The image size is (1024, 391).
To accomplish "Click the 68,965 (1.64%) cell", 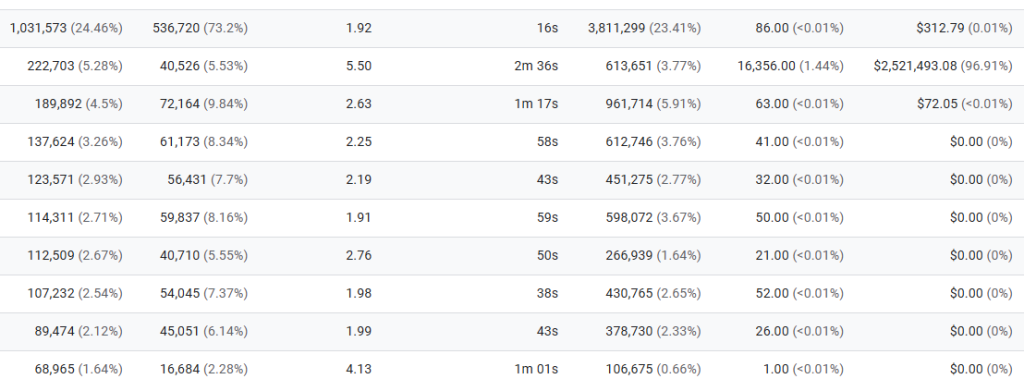I will tap(78, 369).
